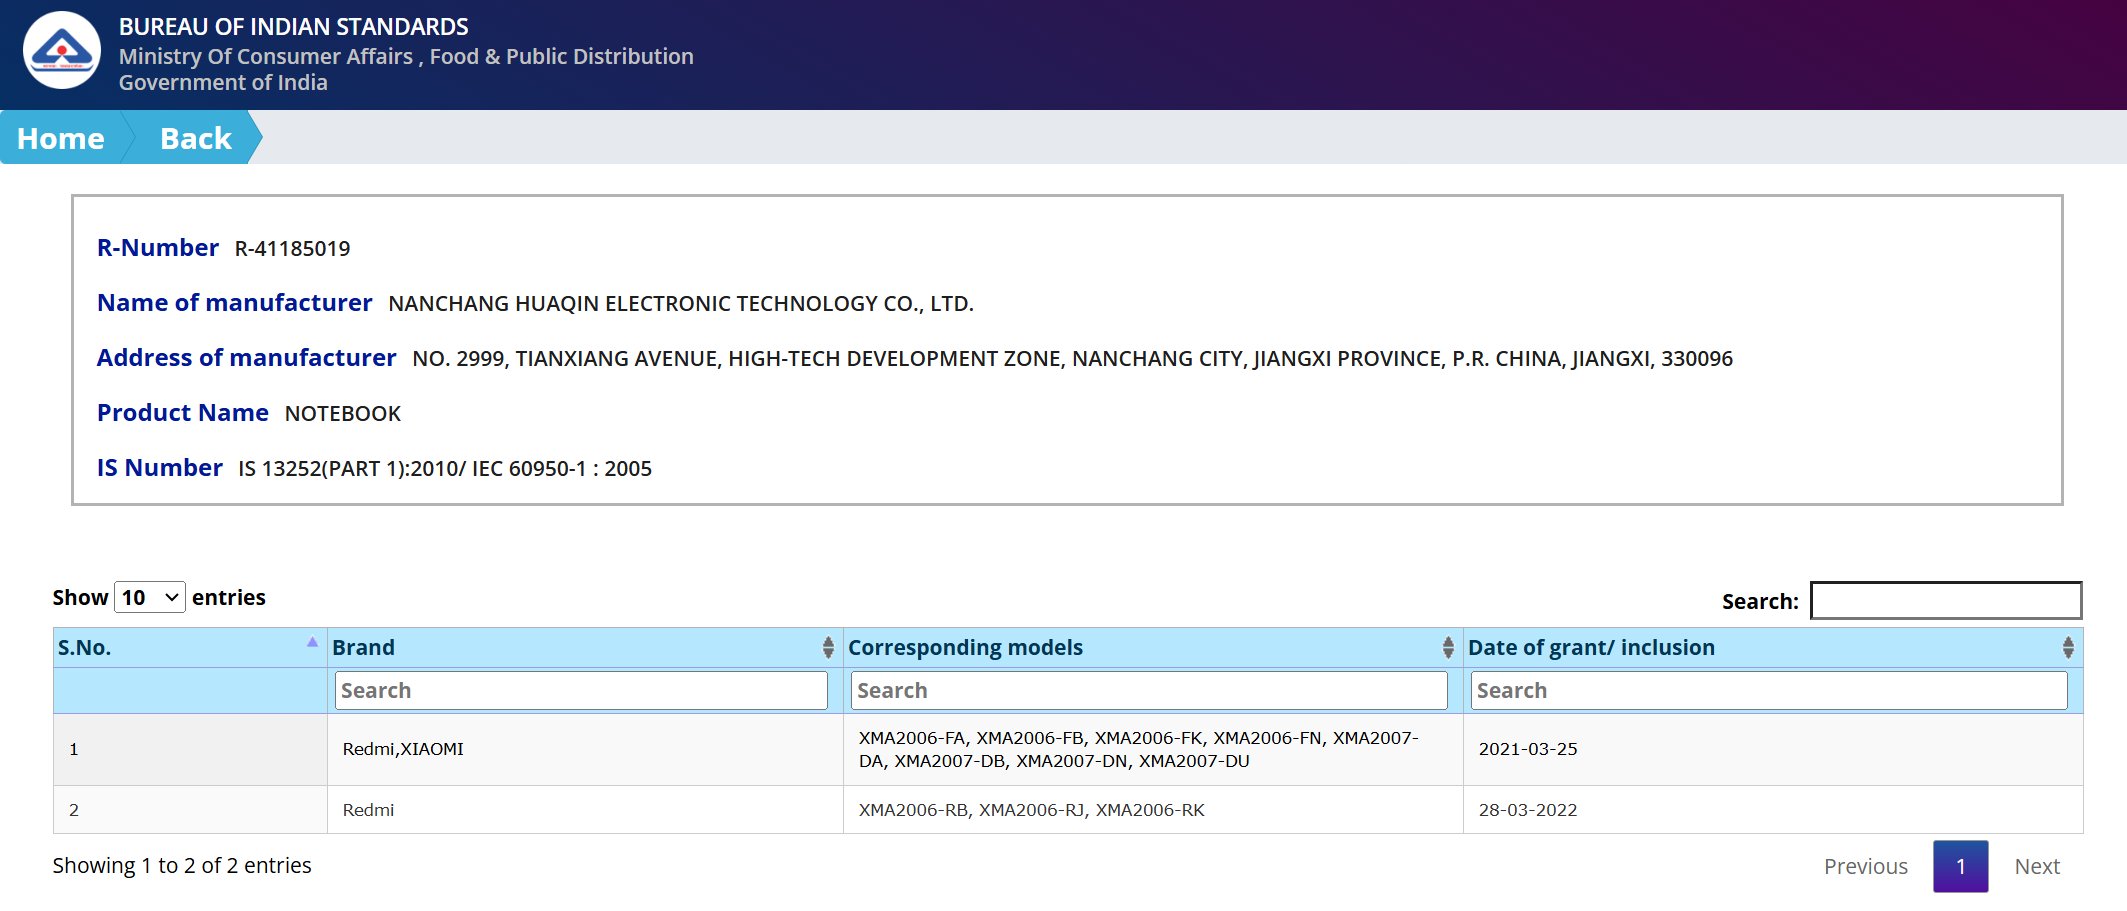Screen dimensions: 2127x911
Task: Click the 28-03-2022 date cell
Action: pos(1527,810)
